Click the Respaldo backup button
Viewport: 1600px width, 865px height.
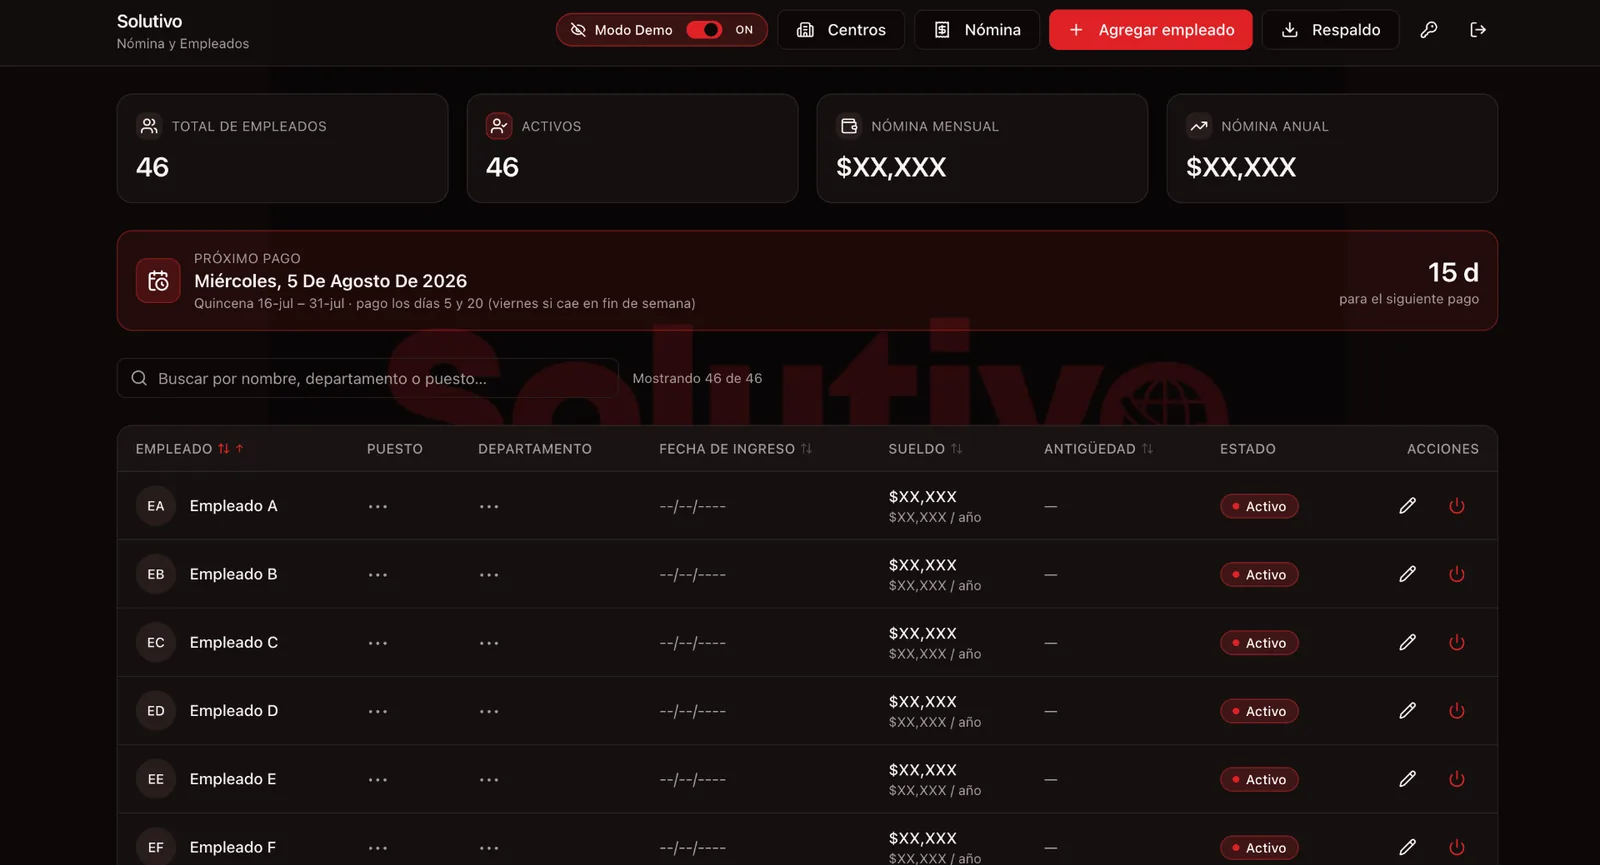pos(1331,30)
